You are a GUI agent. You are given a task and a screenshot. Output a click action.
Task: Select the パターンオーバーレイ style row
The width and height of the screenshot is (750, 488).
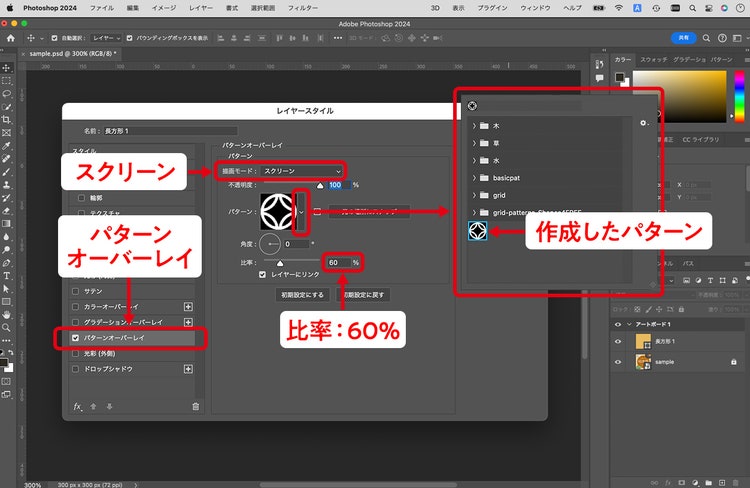[132, 338]
